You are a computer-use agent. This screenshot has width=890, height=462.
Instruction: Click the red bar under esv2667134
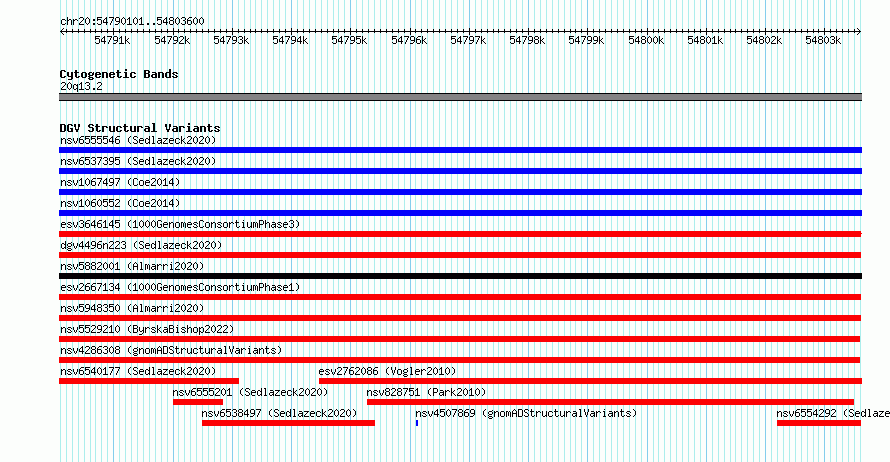point(460,297)
